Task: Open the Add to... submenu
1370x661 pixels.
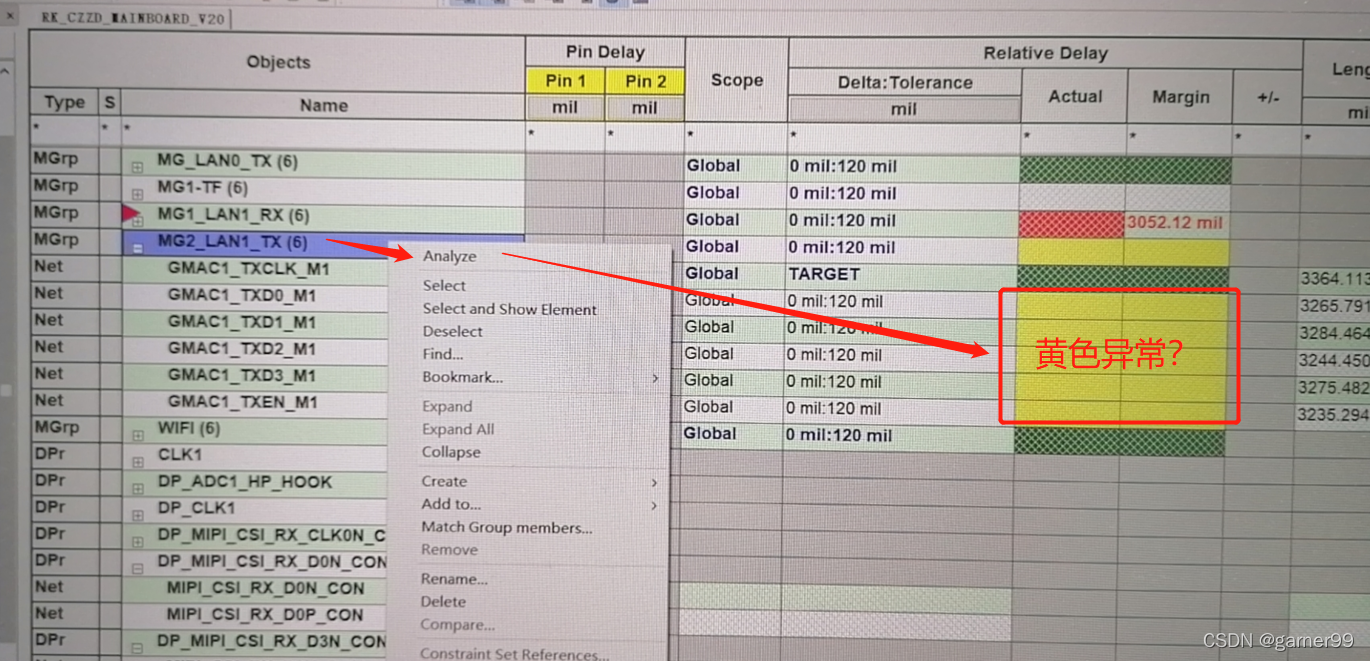Action: point(451,504)
